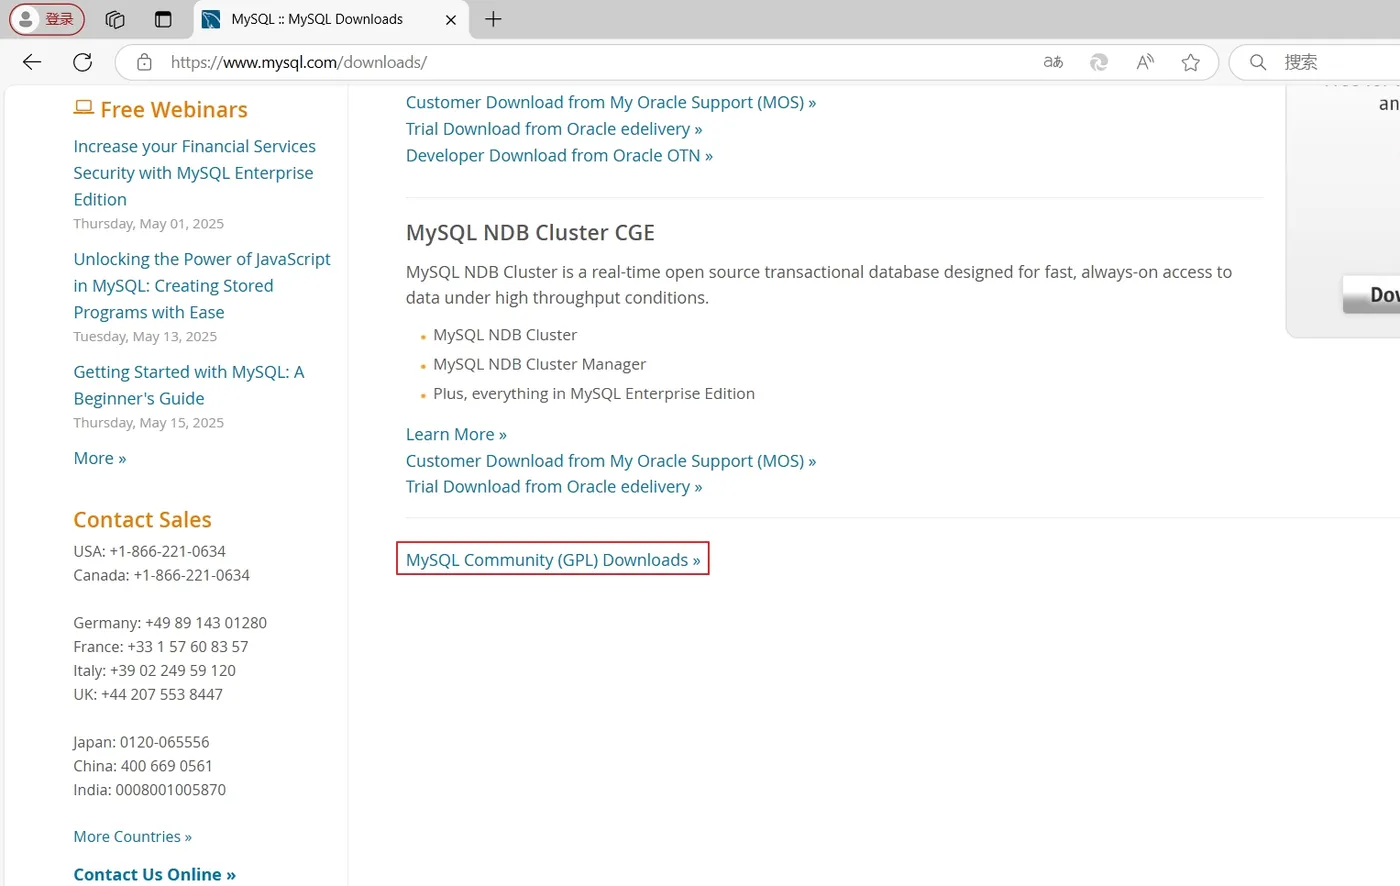The image size is (1400, 886).
Task: Close the MySQL Downloads tab
Action: tap(451, 19)
